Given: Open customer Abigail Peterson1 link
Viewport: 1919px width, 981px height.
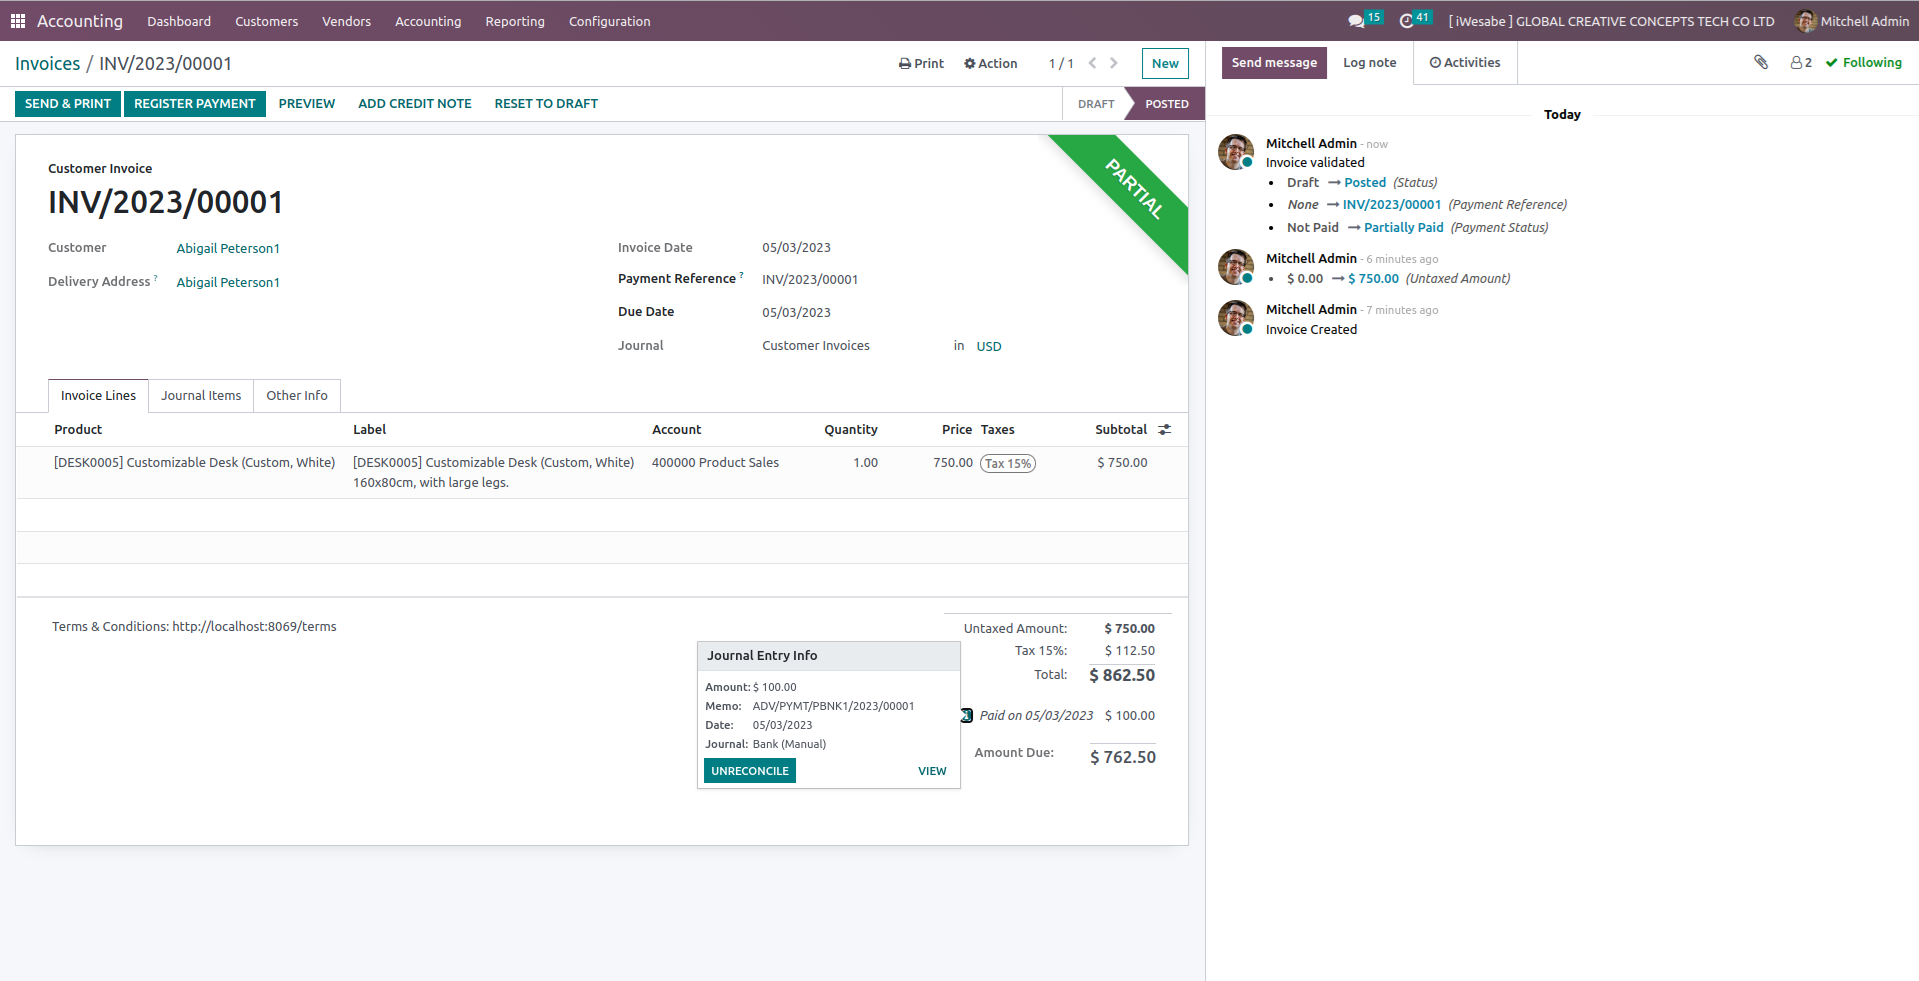Looking at the screenshot, I should pyautogui.click(x=228, y=249).
